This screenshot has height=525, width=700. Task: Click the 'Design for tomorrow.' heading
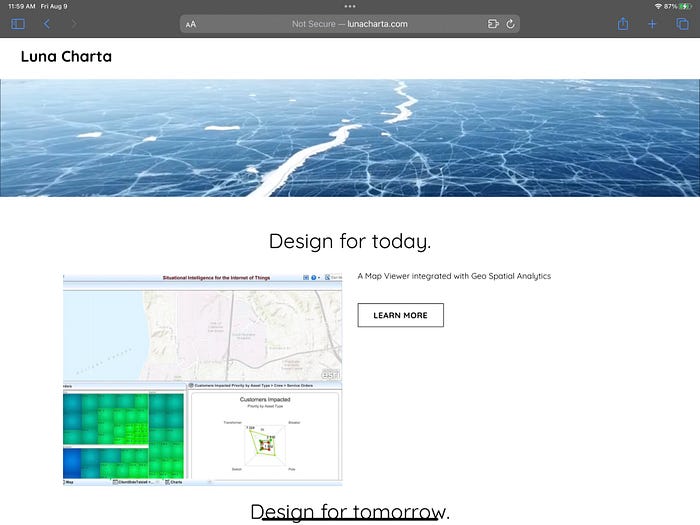pyautogui.click(x=350, y=512)
